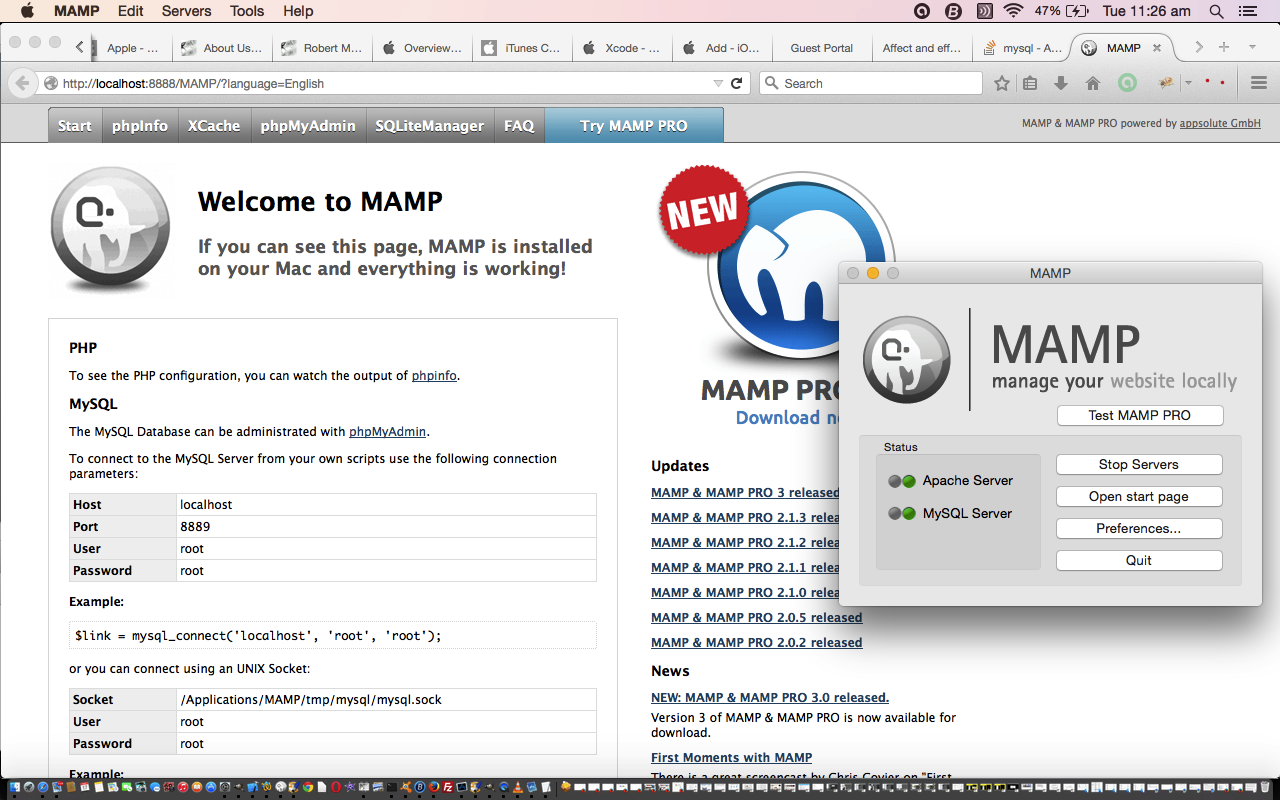The height and width of the screenshot is (800, 1280).
Task: Open the phpinfo link in PHP section
Action: pos(434,376)
